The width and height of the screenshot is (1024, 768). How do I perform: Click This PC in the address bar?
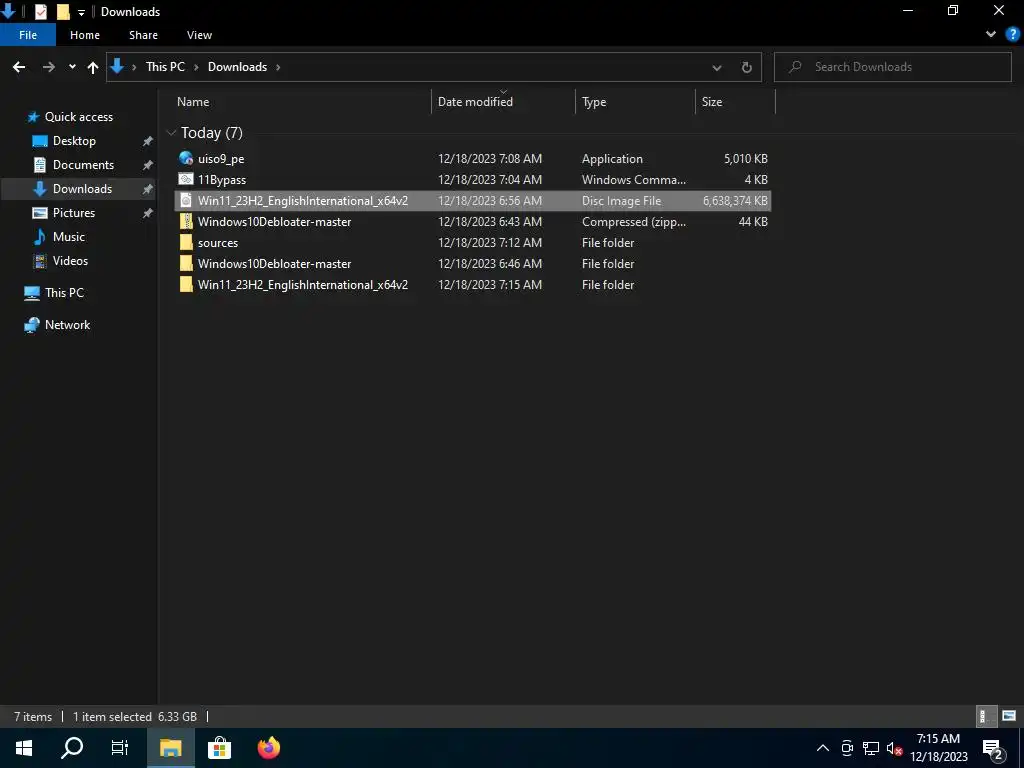point(165,67)
